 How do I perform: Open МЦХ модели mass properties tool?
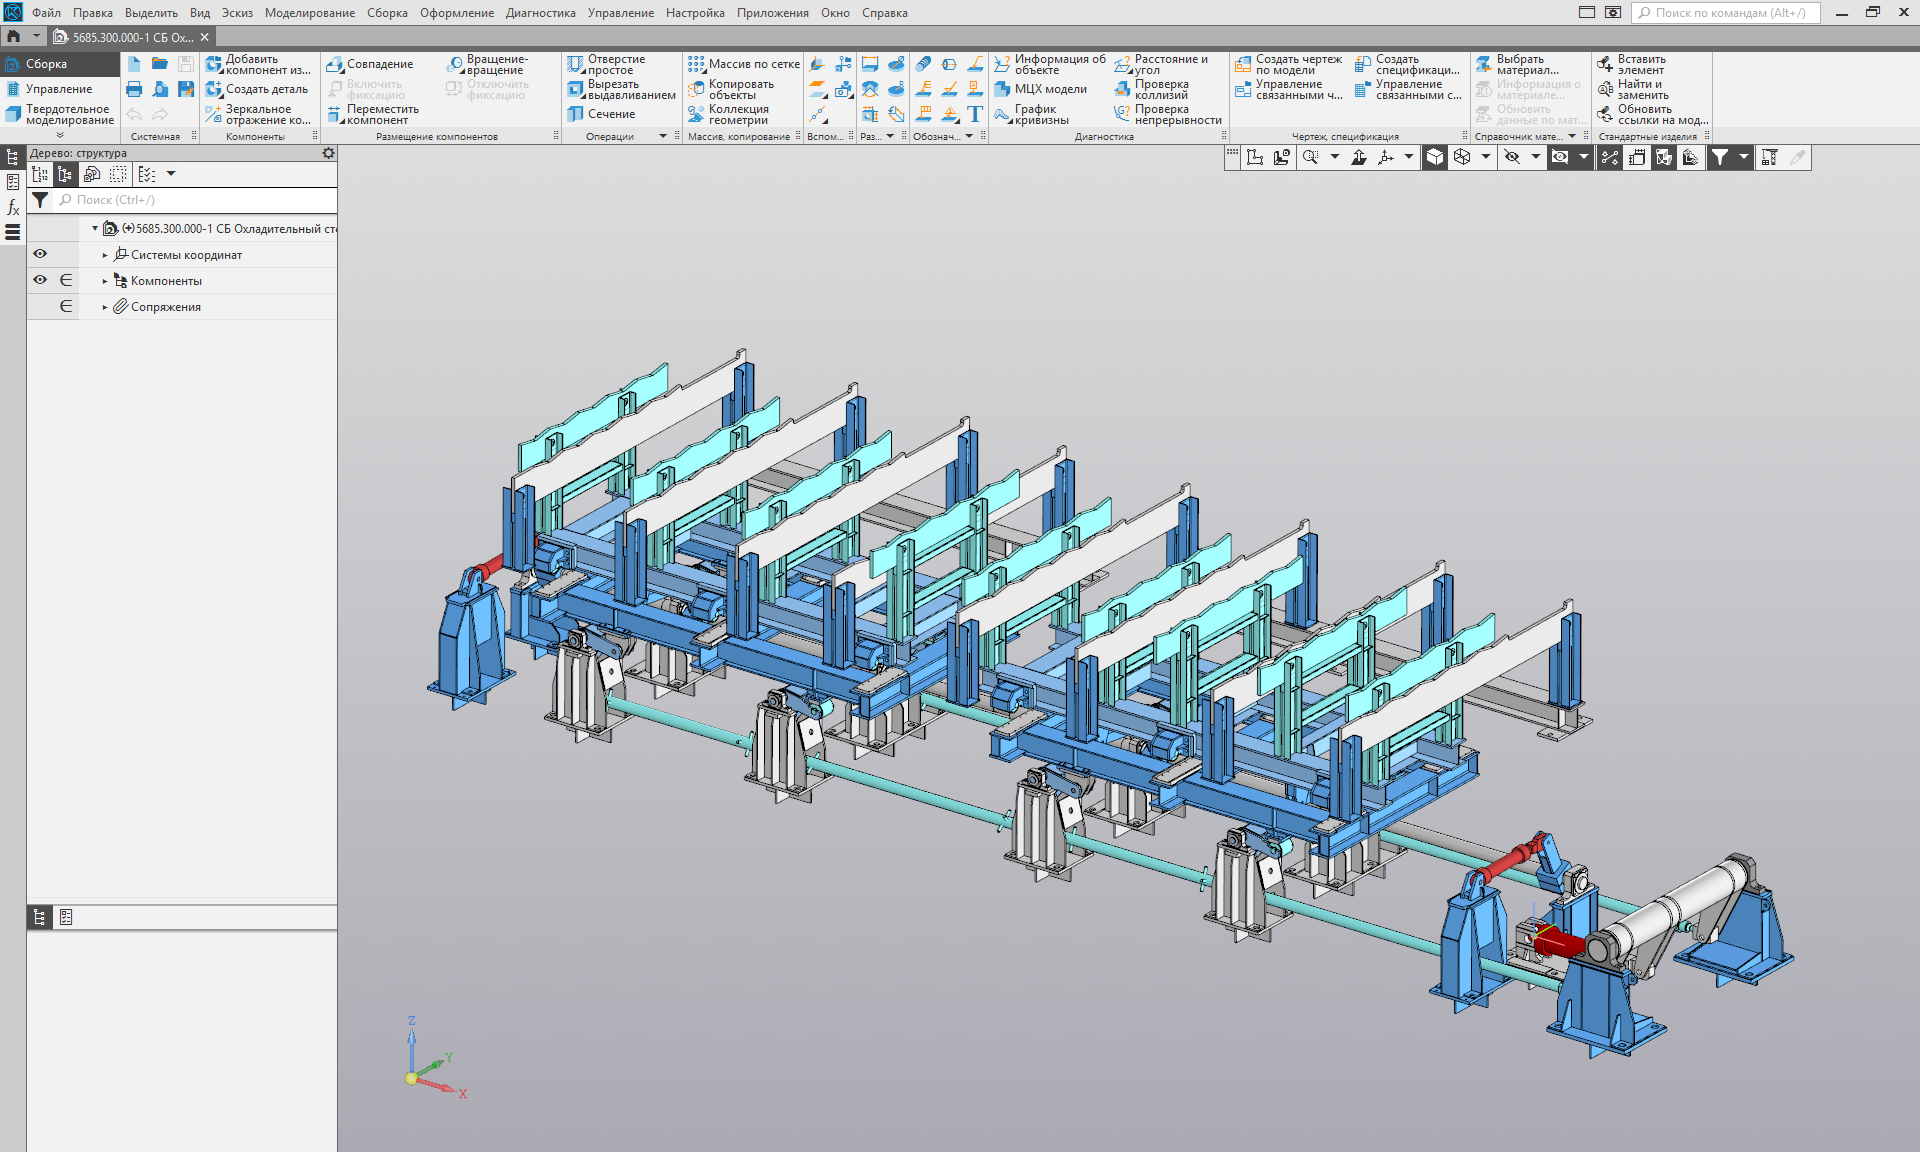click(1040, 89)
